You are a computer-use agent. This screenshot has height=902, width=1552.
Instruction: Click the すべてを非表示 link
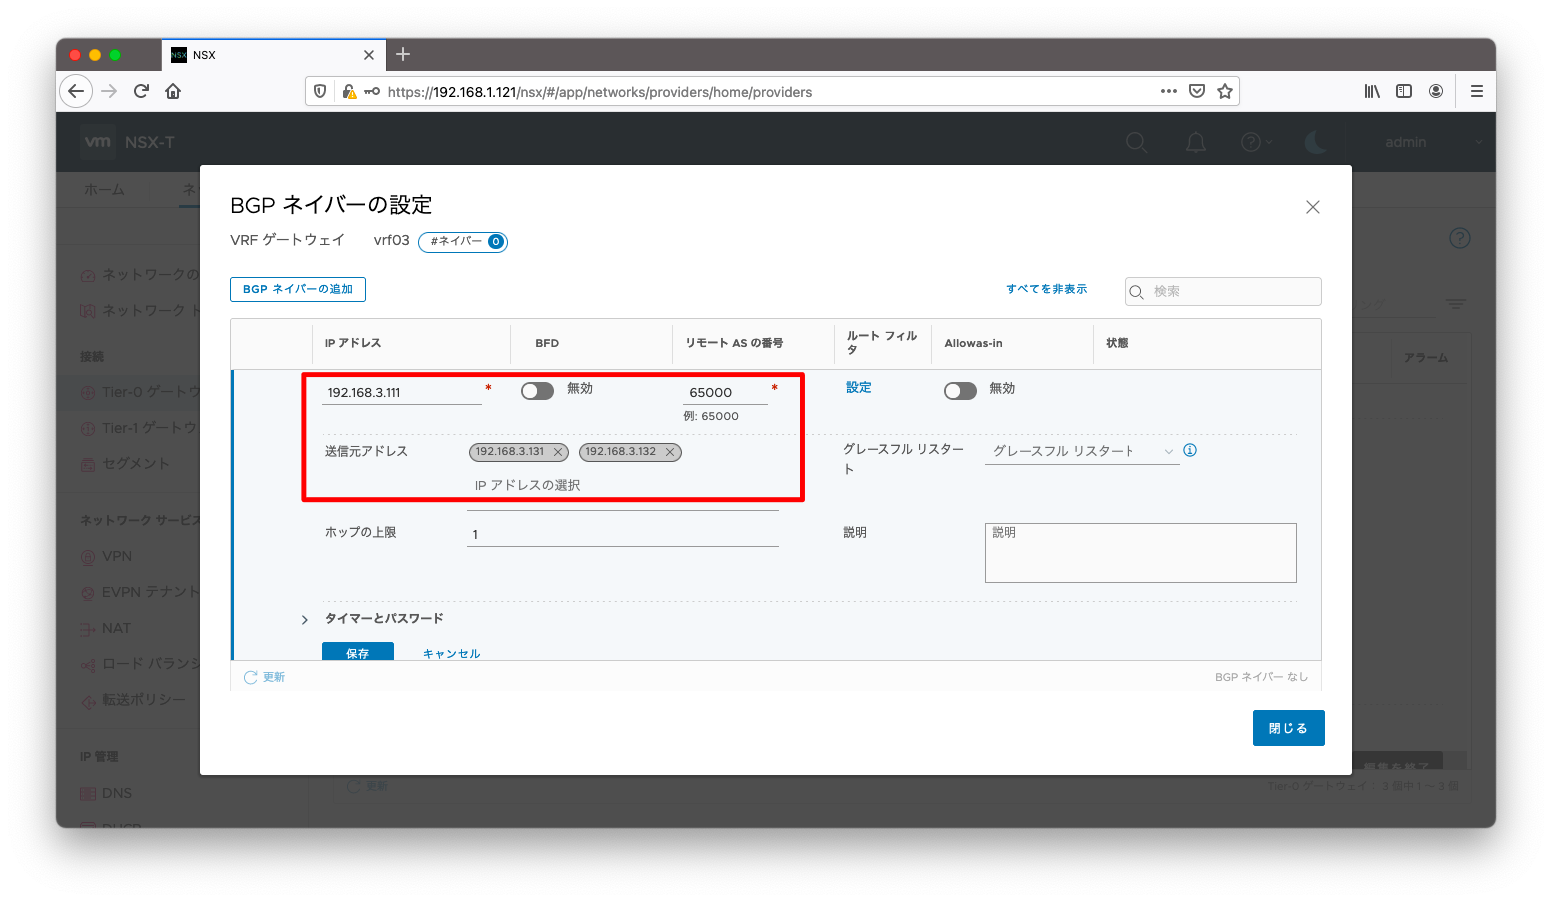pyautogui.click(x=1047, y=289)
